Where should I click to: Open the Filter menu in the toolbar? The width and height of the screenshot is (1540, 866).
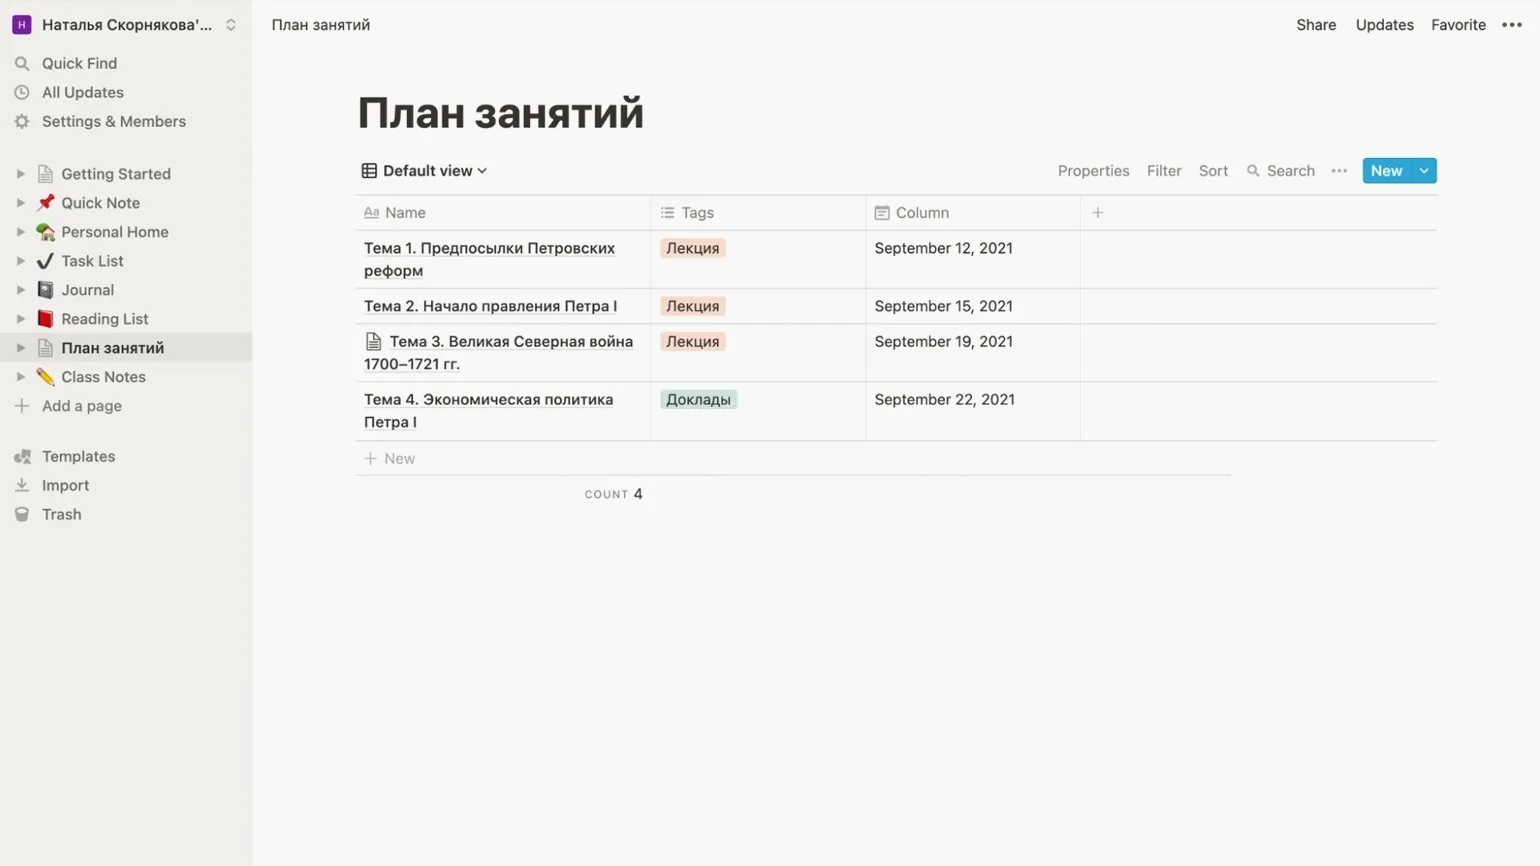pyautogui.click(x=1164, y=171)
